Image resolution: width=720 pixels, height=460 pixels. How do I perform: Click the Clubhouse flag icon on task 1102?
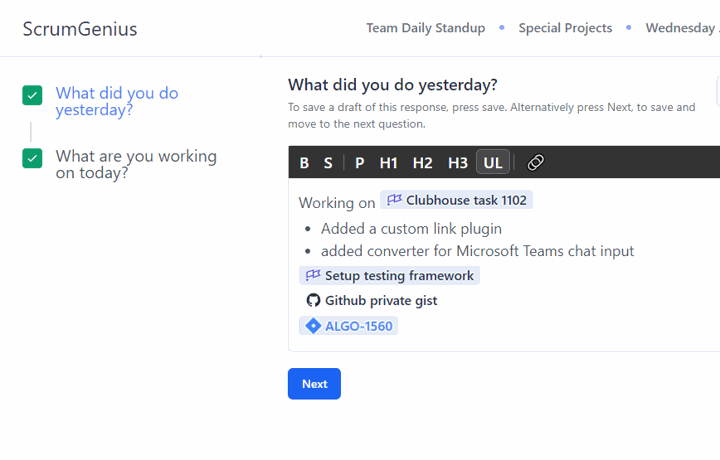click(x=394, y=200)
